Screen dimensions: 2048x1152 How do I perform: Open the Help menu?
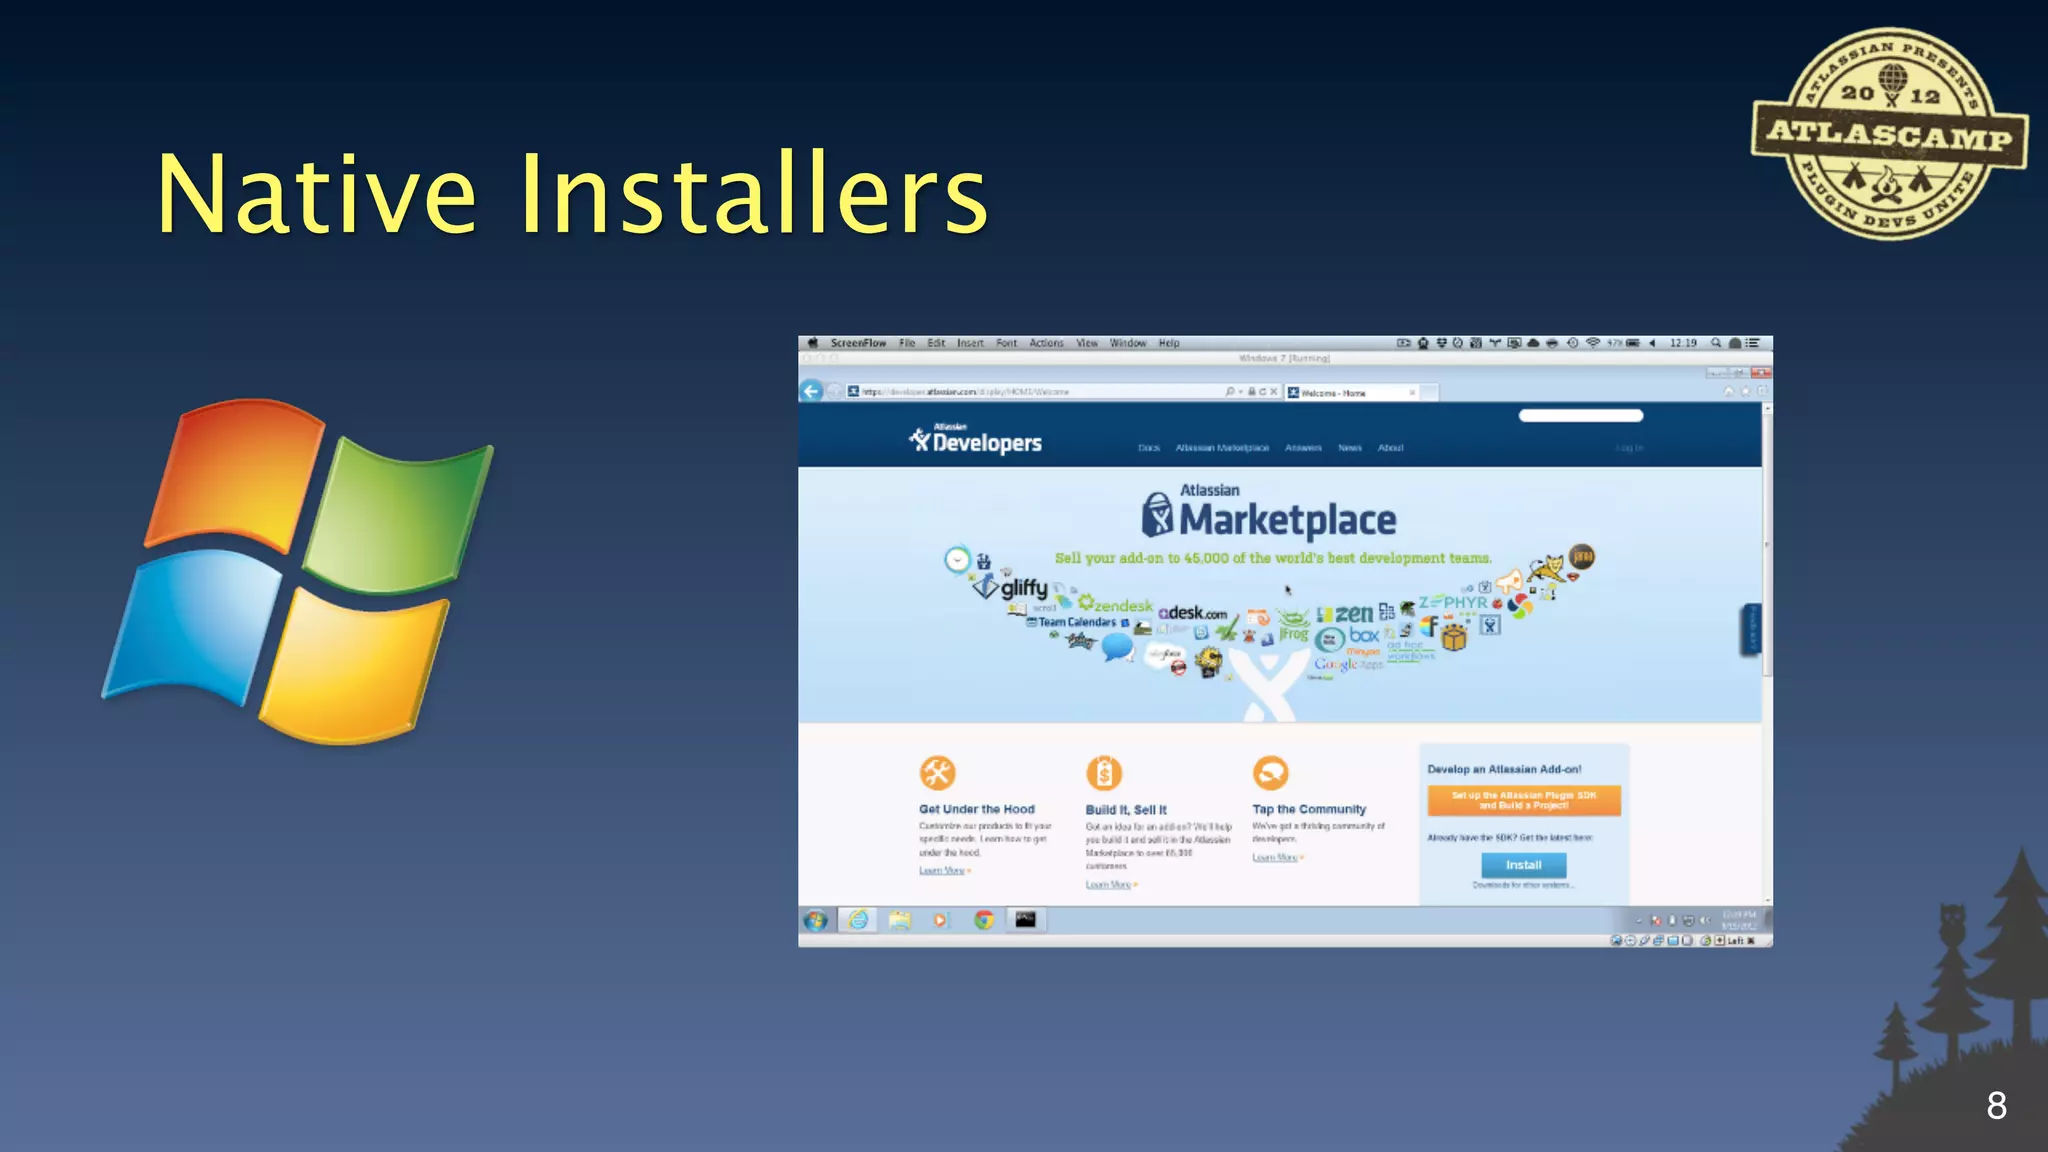tap(1169, 343)
